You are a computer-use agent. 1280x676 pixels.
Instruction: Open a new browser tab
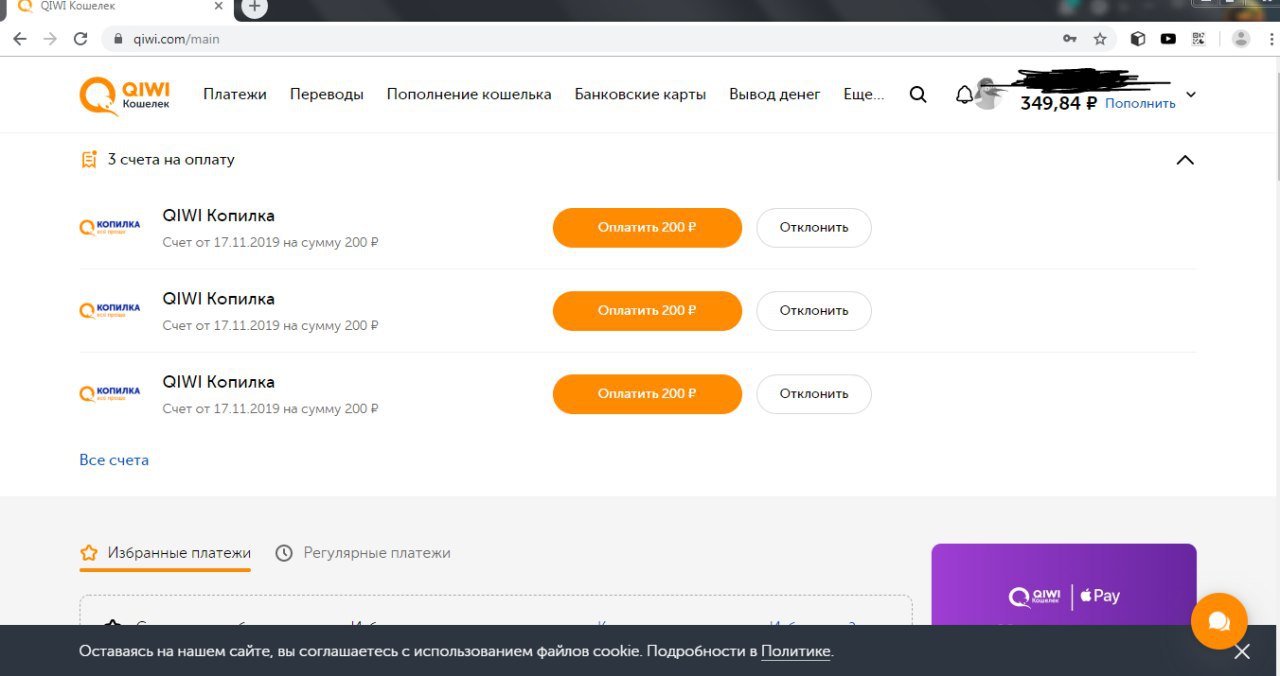click(x=255, y=7)
